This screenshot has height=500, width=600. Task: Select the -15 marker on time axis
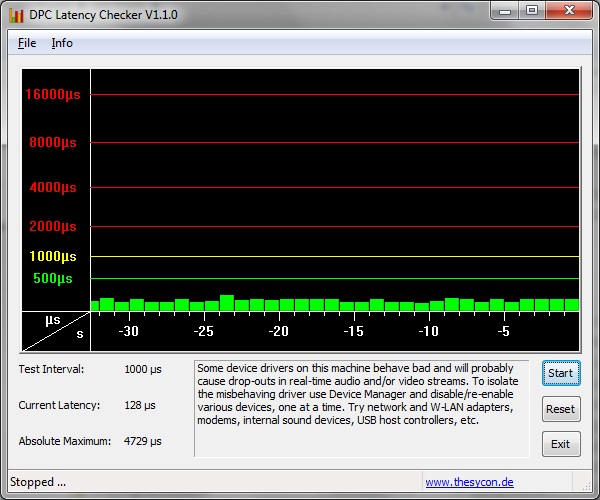pos(353,331)
